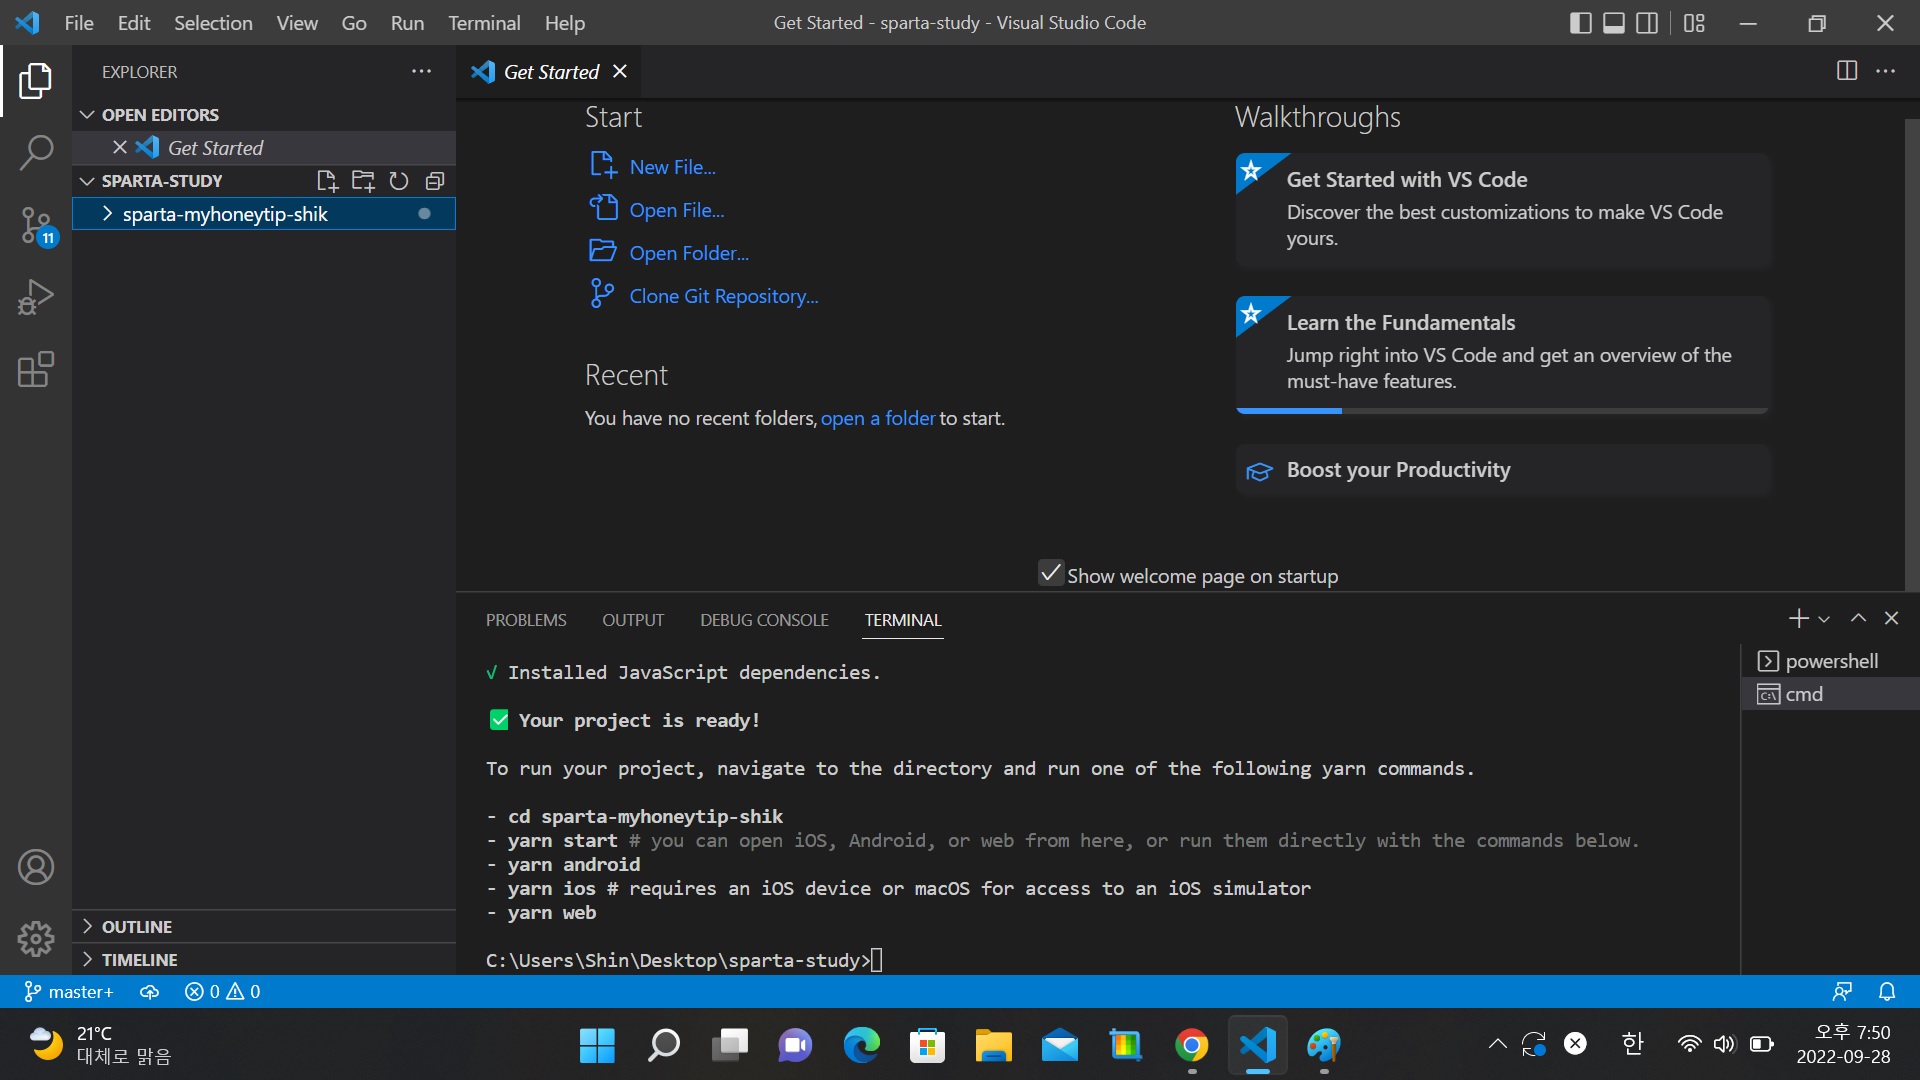Screen dimensions: 1920x1080
Task: Click the Open Folder... link
Action: [689, 253]
